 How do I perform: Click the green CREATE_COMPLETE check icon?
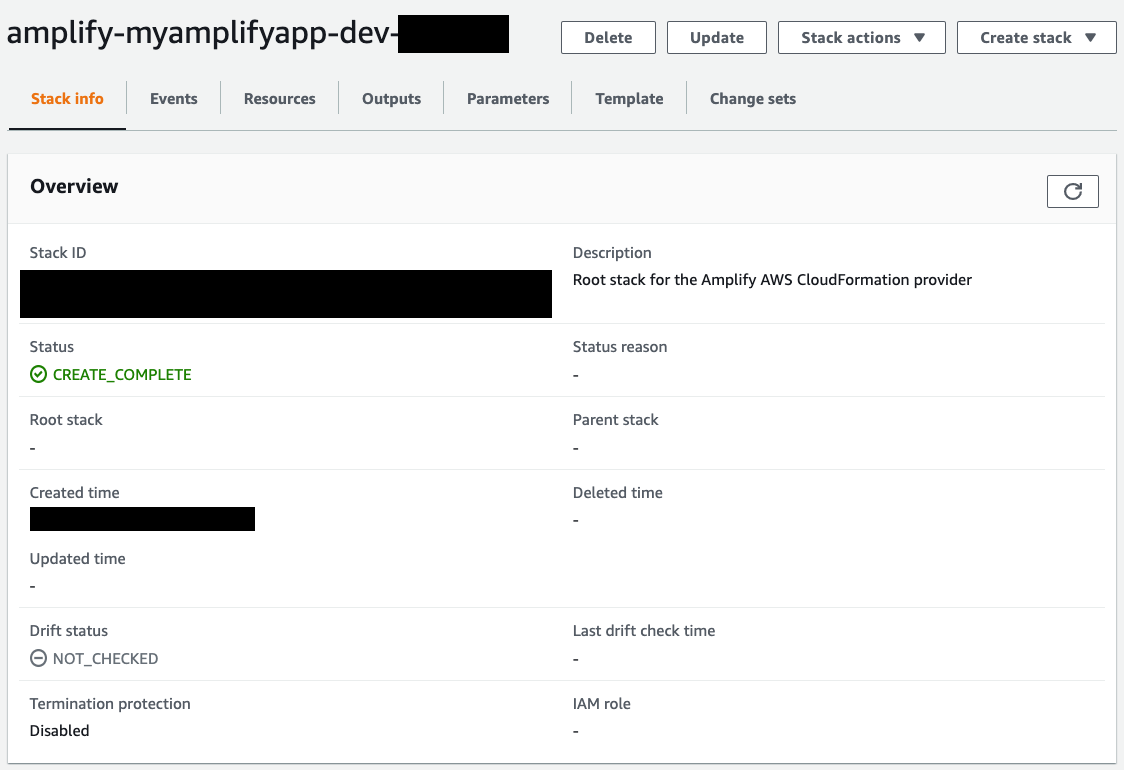pyautogui.click(x=38, y=374)
